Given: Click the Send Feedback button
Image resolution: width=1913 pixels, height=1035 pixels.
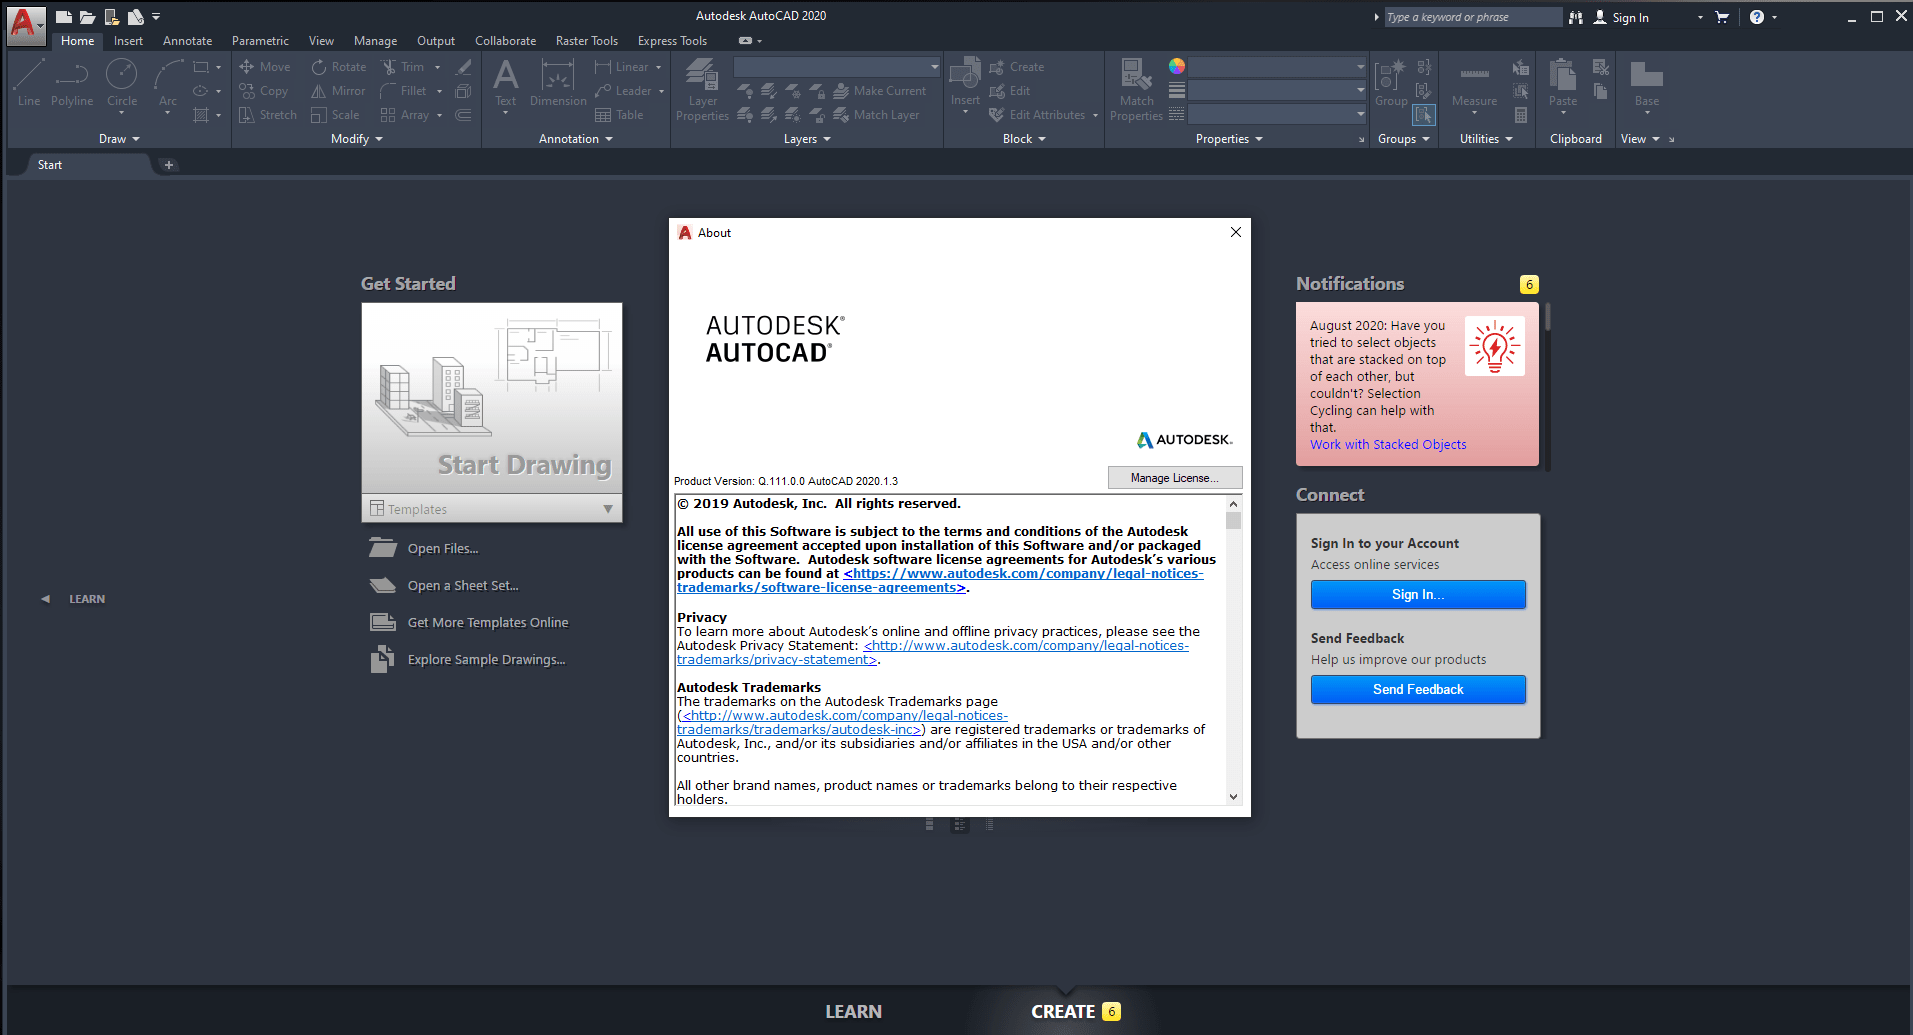Looking at the screenshot, I should [x=1418, y=689].
